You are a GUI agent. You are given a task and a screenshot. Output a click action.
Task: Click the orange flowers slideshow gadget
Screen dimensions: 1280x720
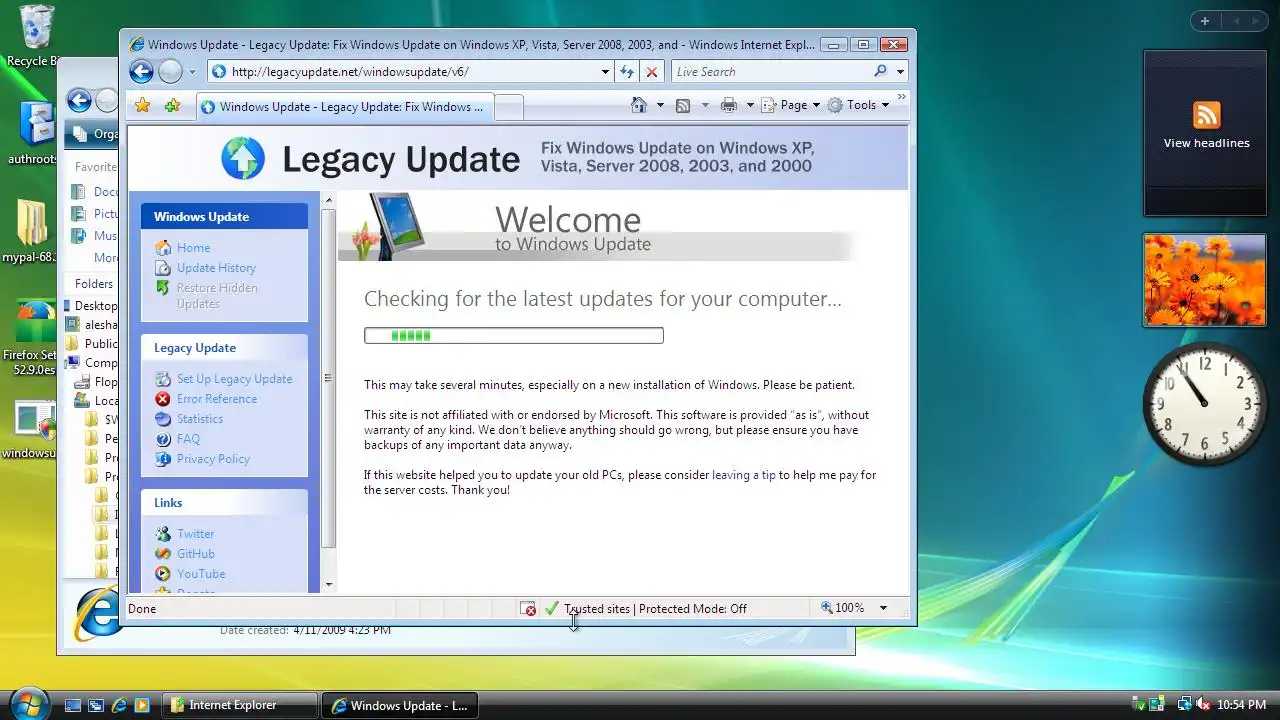(x=1204, y=280)
